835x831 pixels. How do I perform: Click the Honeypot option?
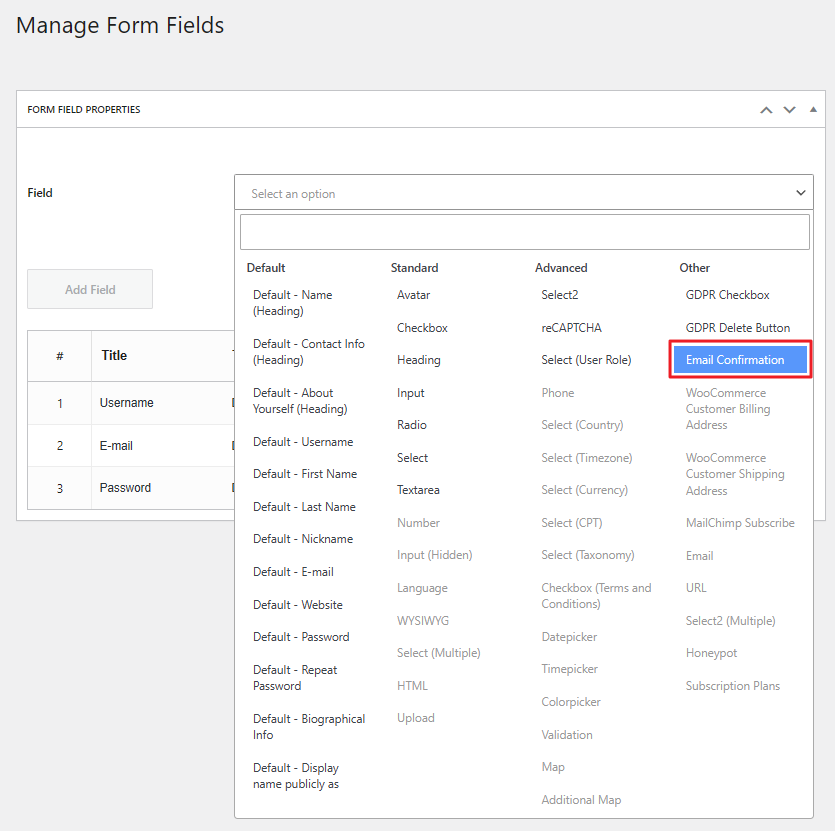pos(711,653)
